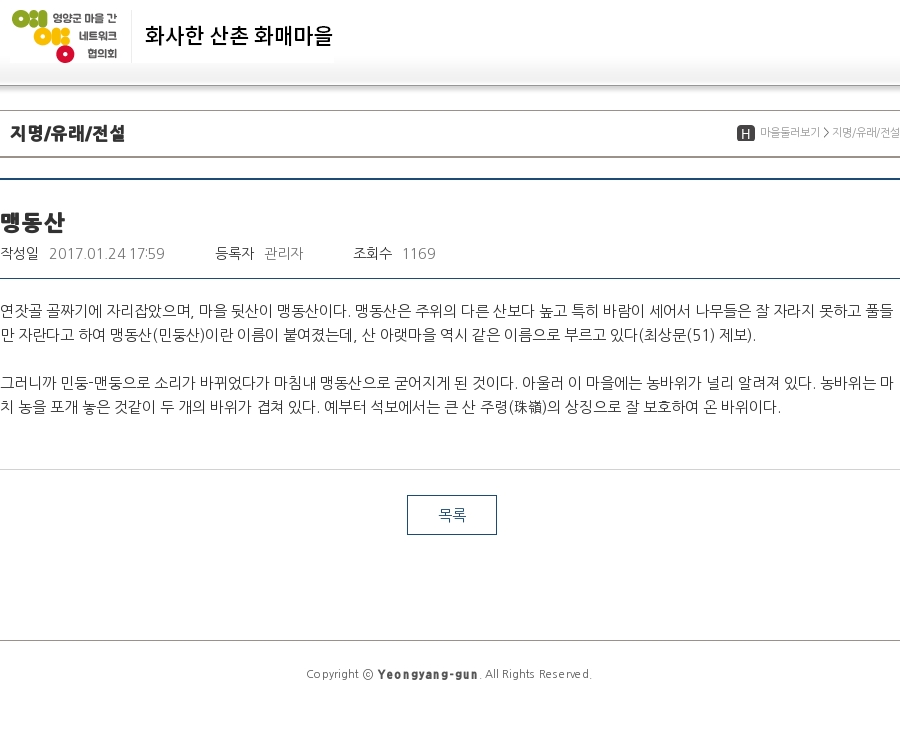Open the 화사한 산촌 화매마을 site title
This screenshot has width=900, height=741.
click(239, 36)
